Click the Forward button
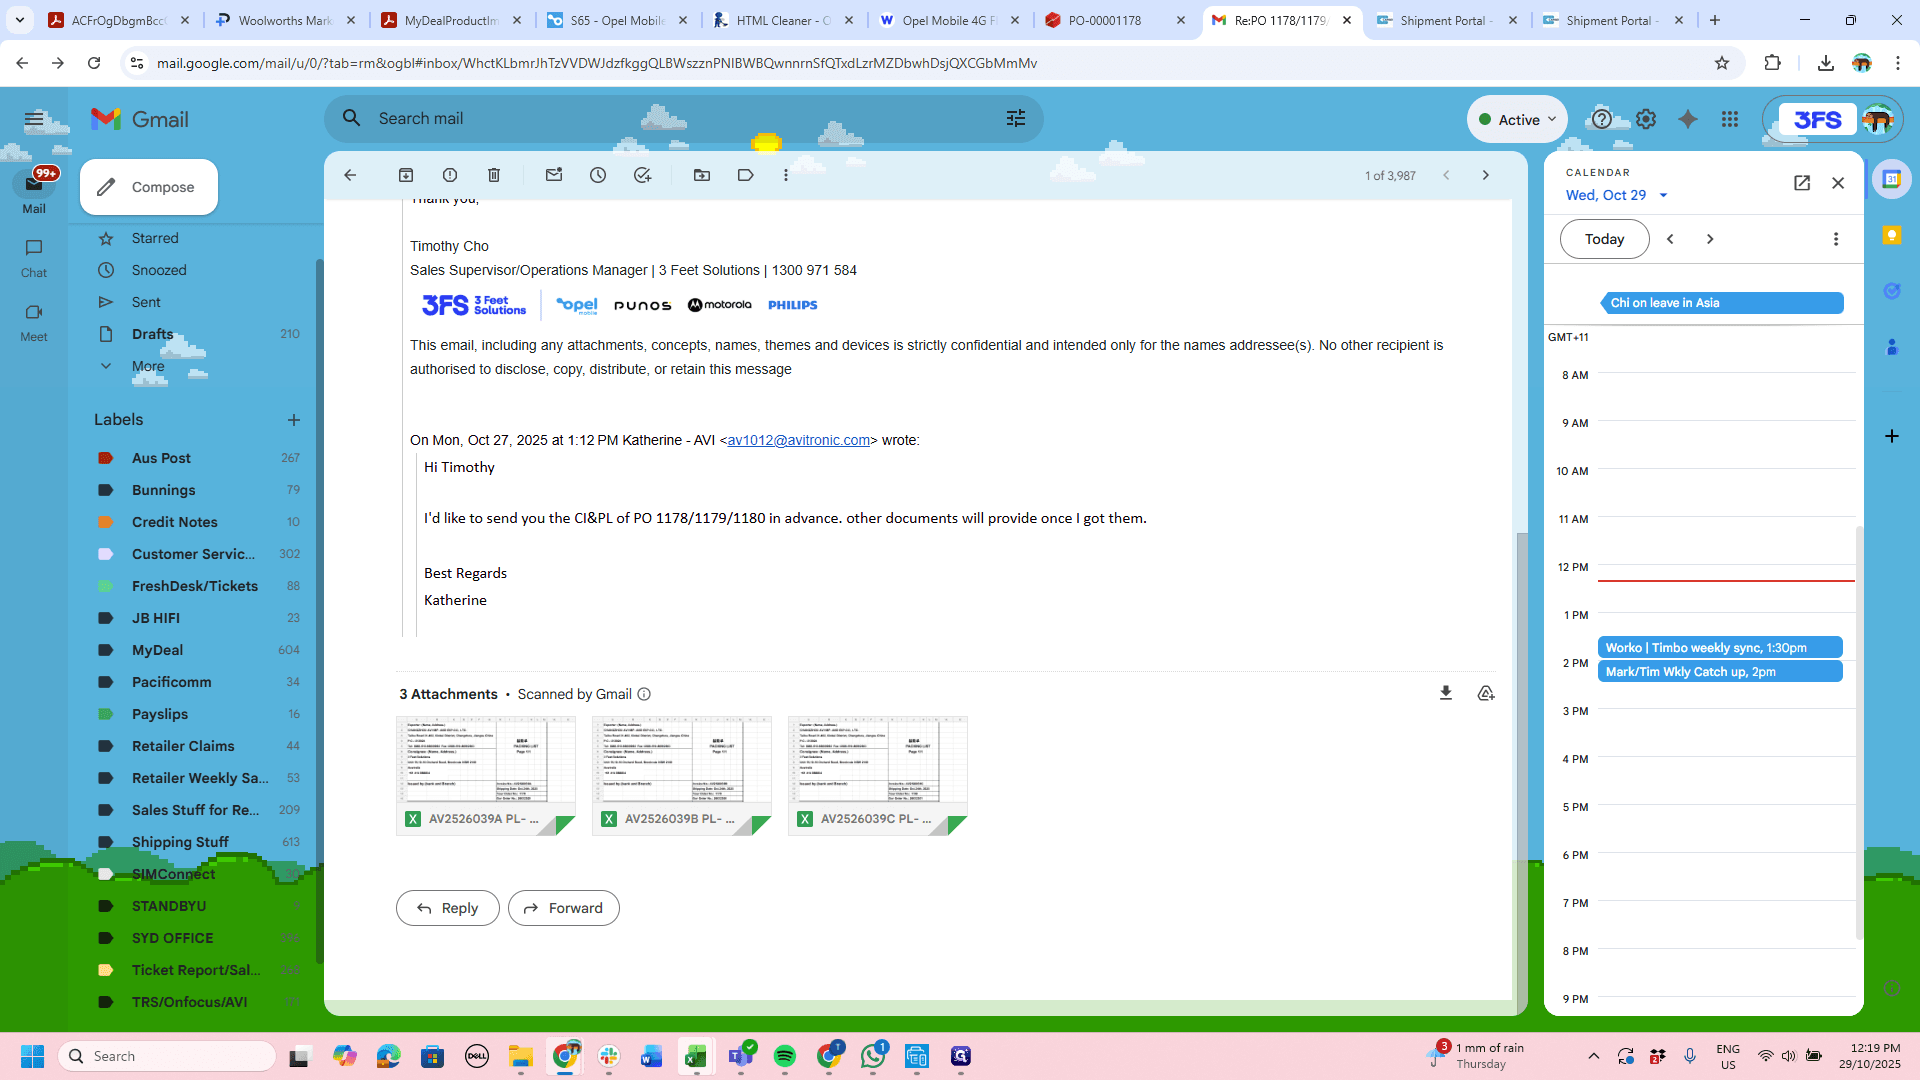This screenshot has width=1920, height=1080. (564, 908)
